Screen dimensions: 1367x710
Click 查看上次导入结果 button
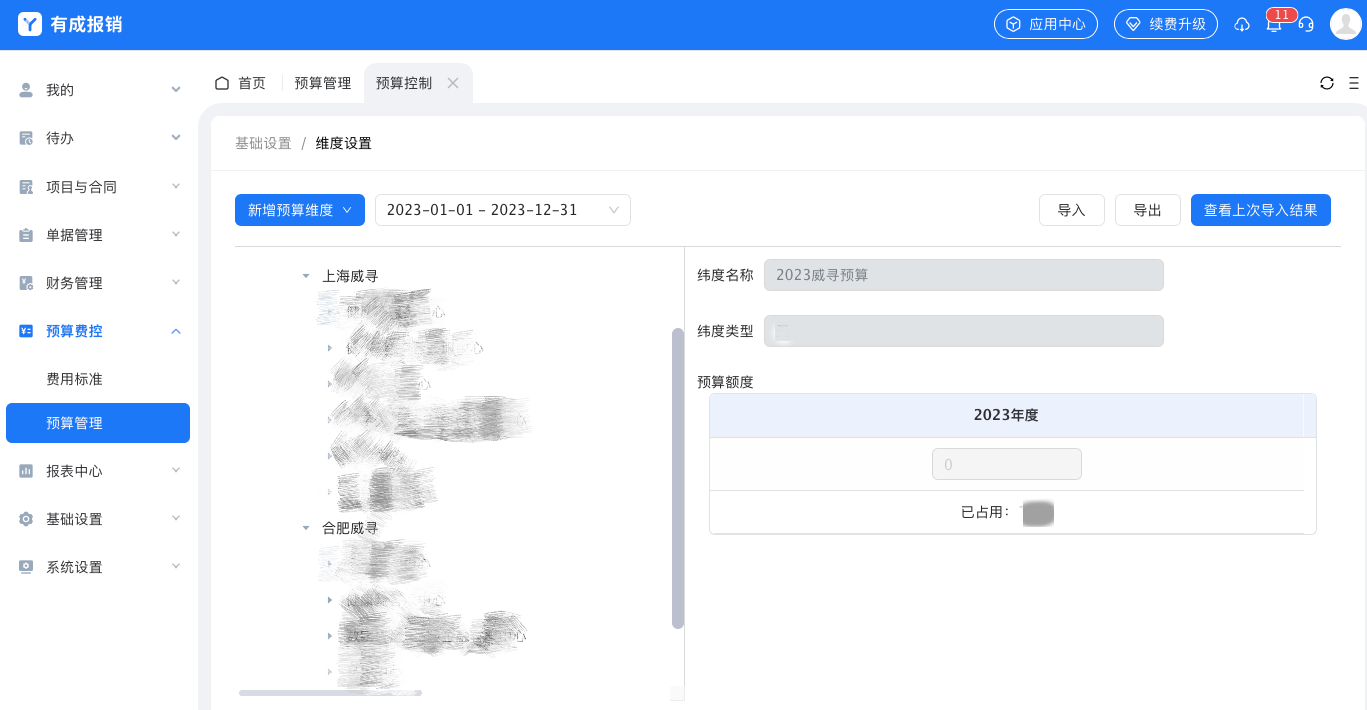pos(1260,210)
